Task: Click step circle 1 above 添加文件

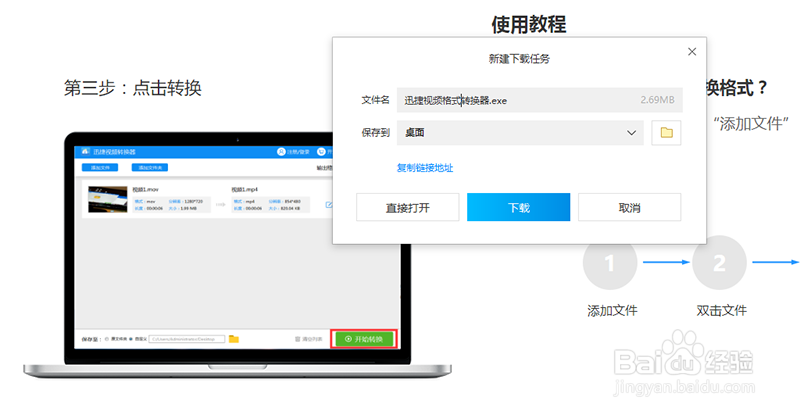Action: (610, 263)
